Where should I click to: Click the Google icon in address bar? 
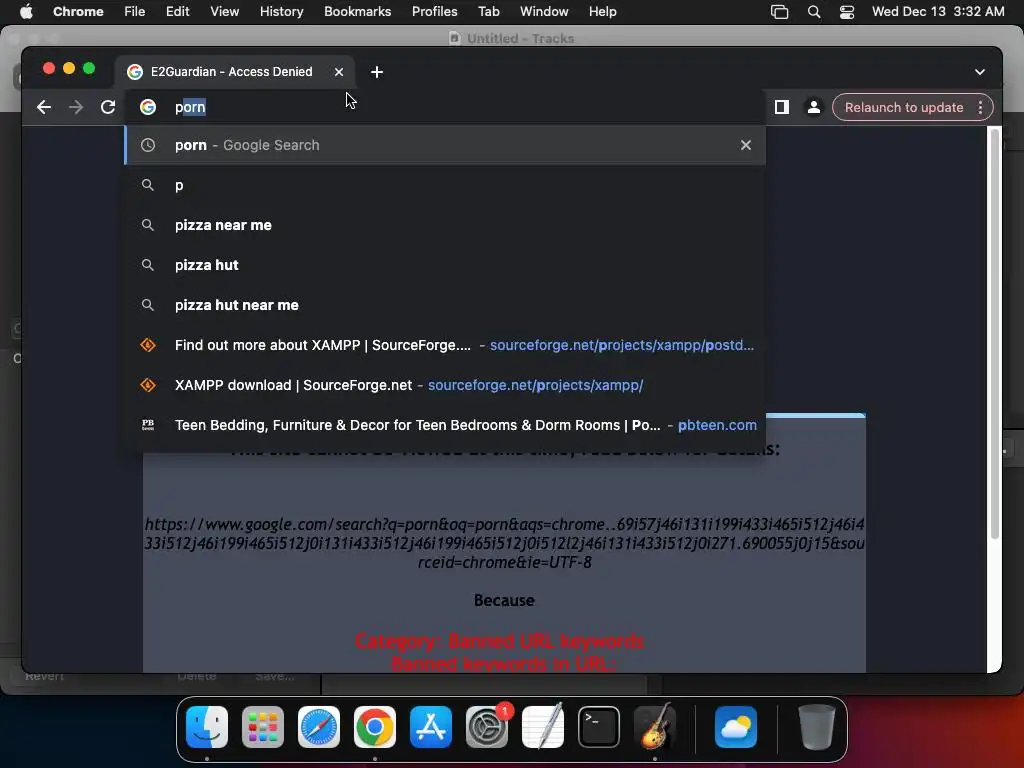[x=148, y=107]
